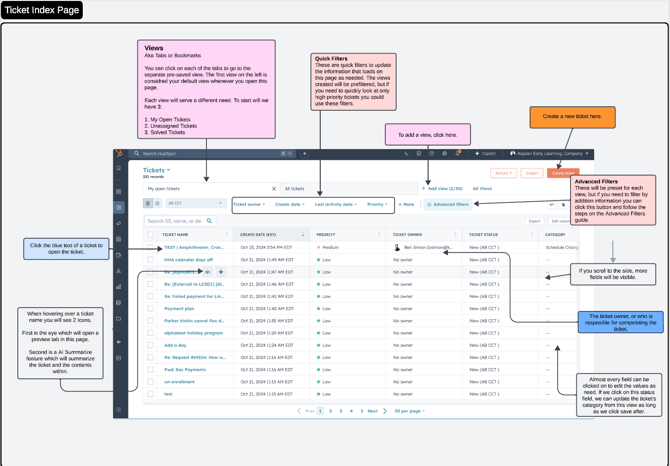The width and height of the screenshot is (670, 466).
Task: Close the 'My open tickets' view tab
Action: [274, 188]
